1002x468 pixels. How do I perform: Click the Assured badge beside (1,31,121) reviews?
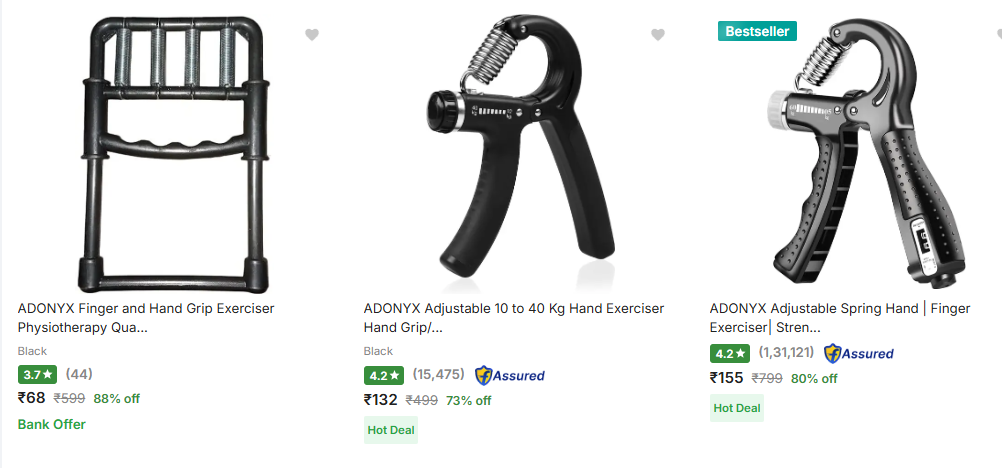point(859,353)
